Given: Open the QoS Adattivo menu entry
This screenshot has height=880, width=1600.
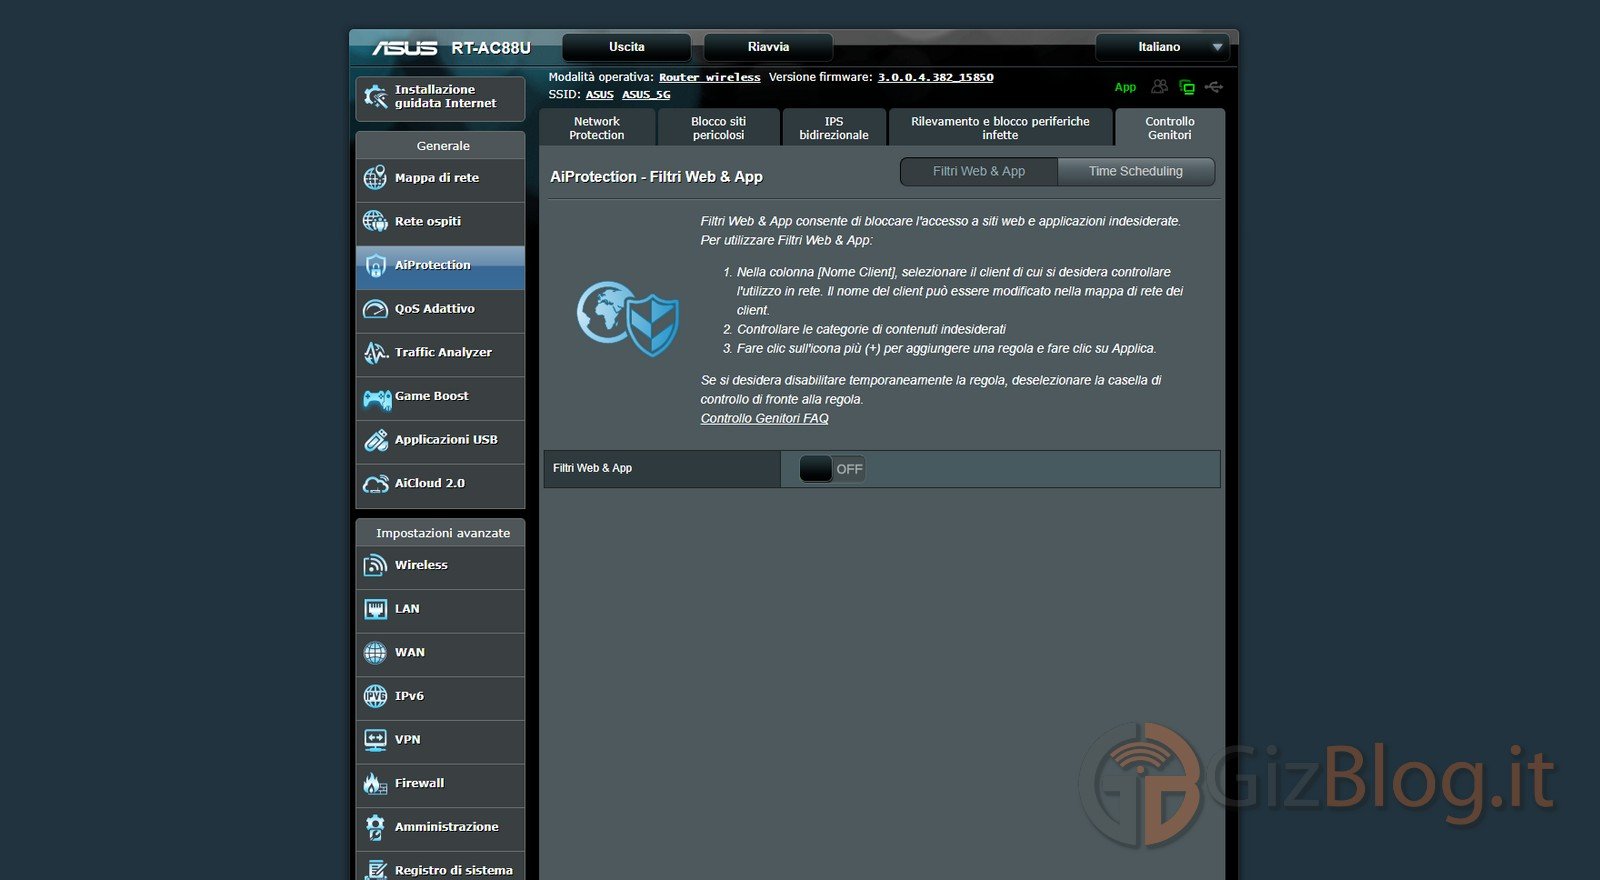Looking at the screenshot, I should (440, 309).
